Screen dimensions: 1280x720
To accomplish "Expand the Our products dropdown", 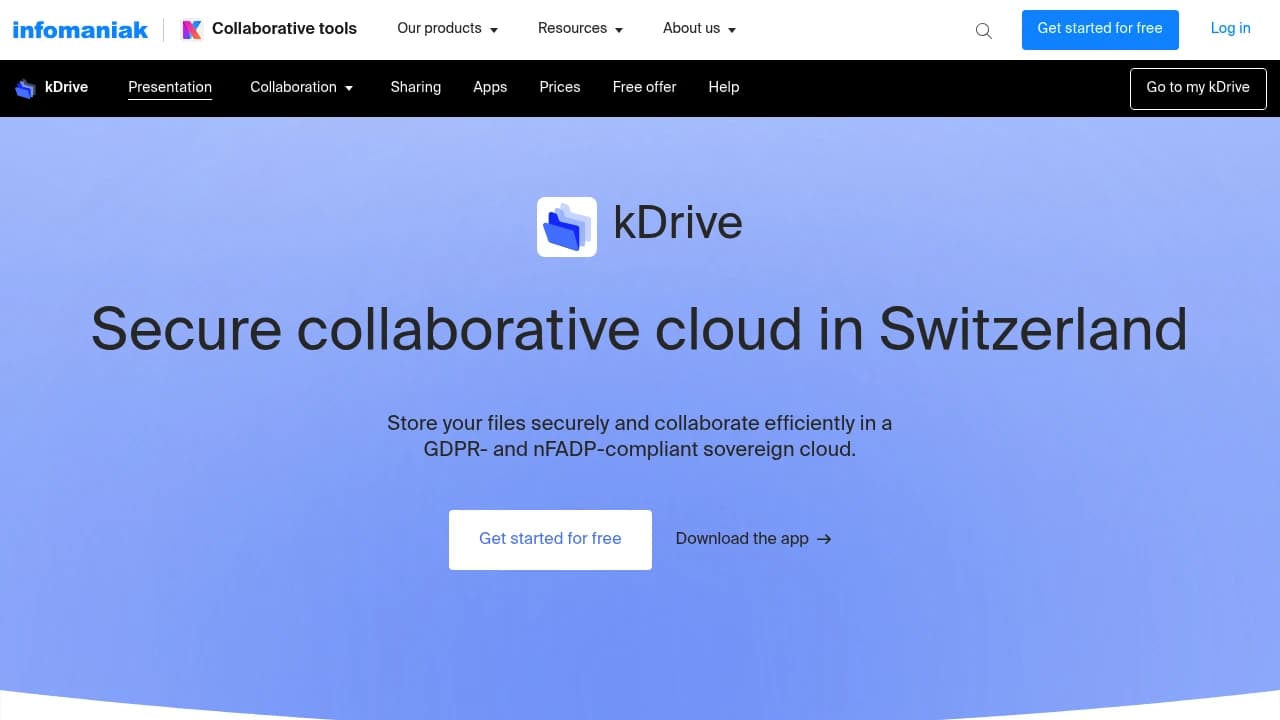I will pos(448,29).
